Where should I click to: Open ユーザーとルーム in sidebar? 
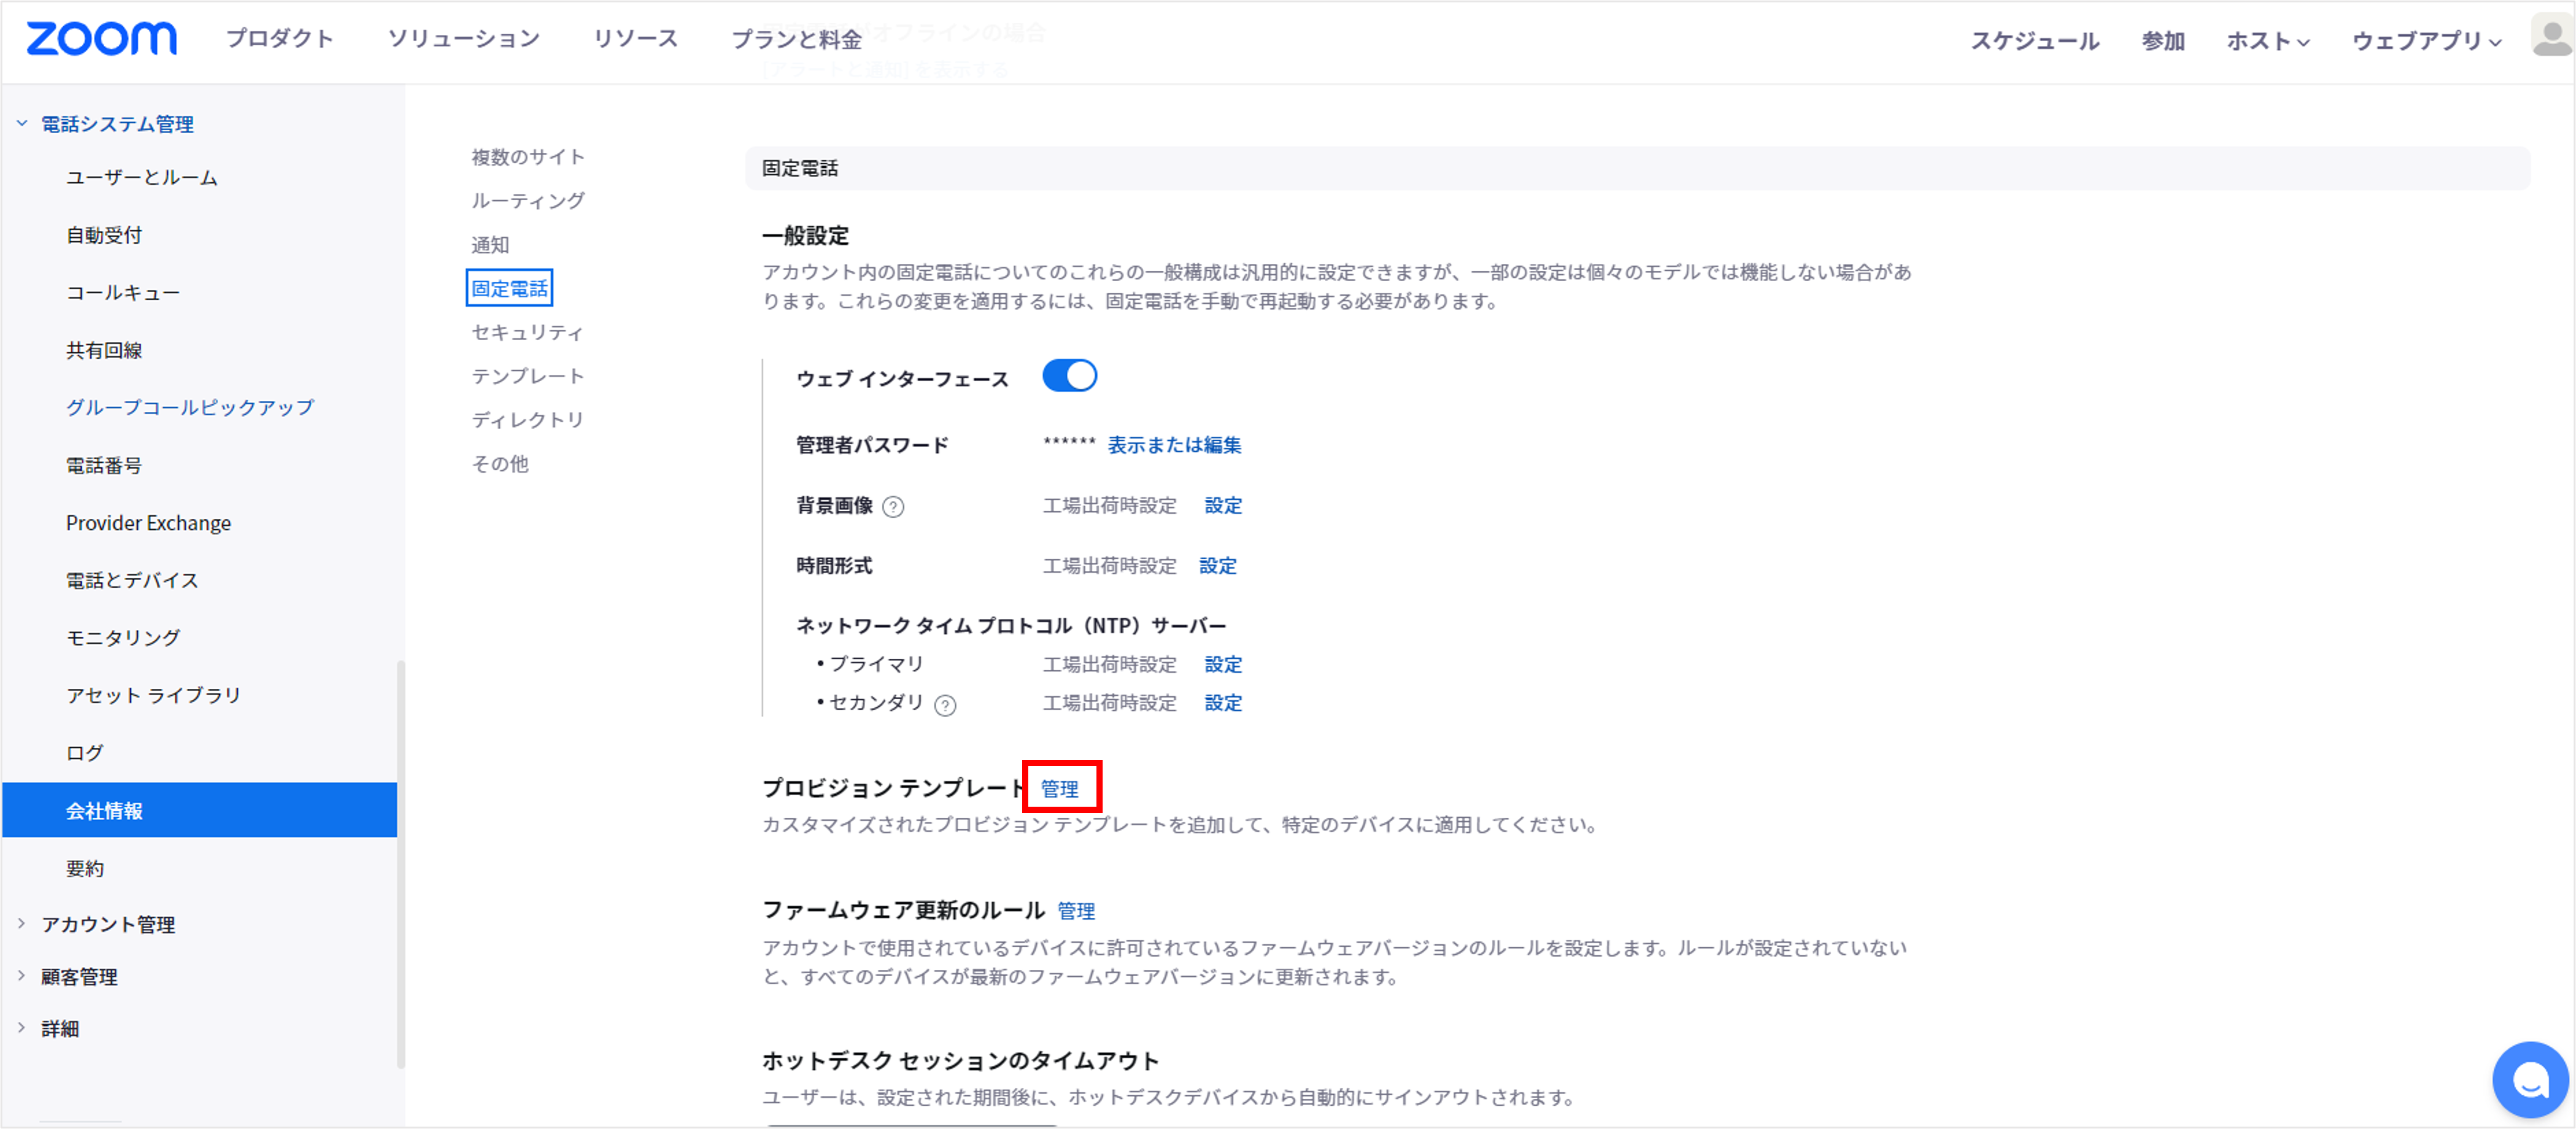click(142, 177)
